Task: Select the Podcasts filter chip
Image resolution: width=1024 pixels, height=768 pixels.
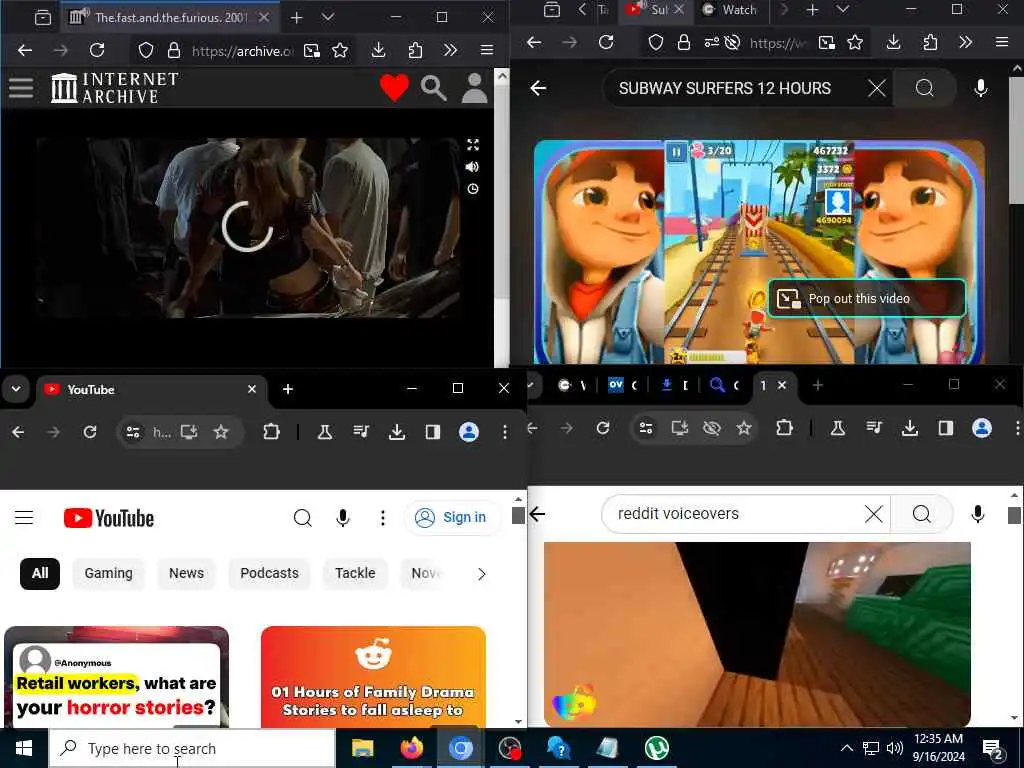Action: point(269,573)
